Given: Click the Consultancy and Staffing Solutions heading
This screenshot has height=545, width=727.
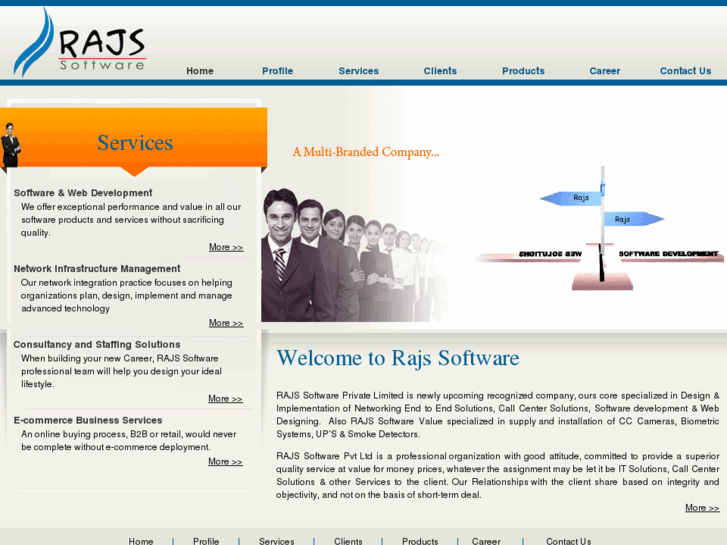Looking at the screenshot, I should click(97, 345).
